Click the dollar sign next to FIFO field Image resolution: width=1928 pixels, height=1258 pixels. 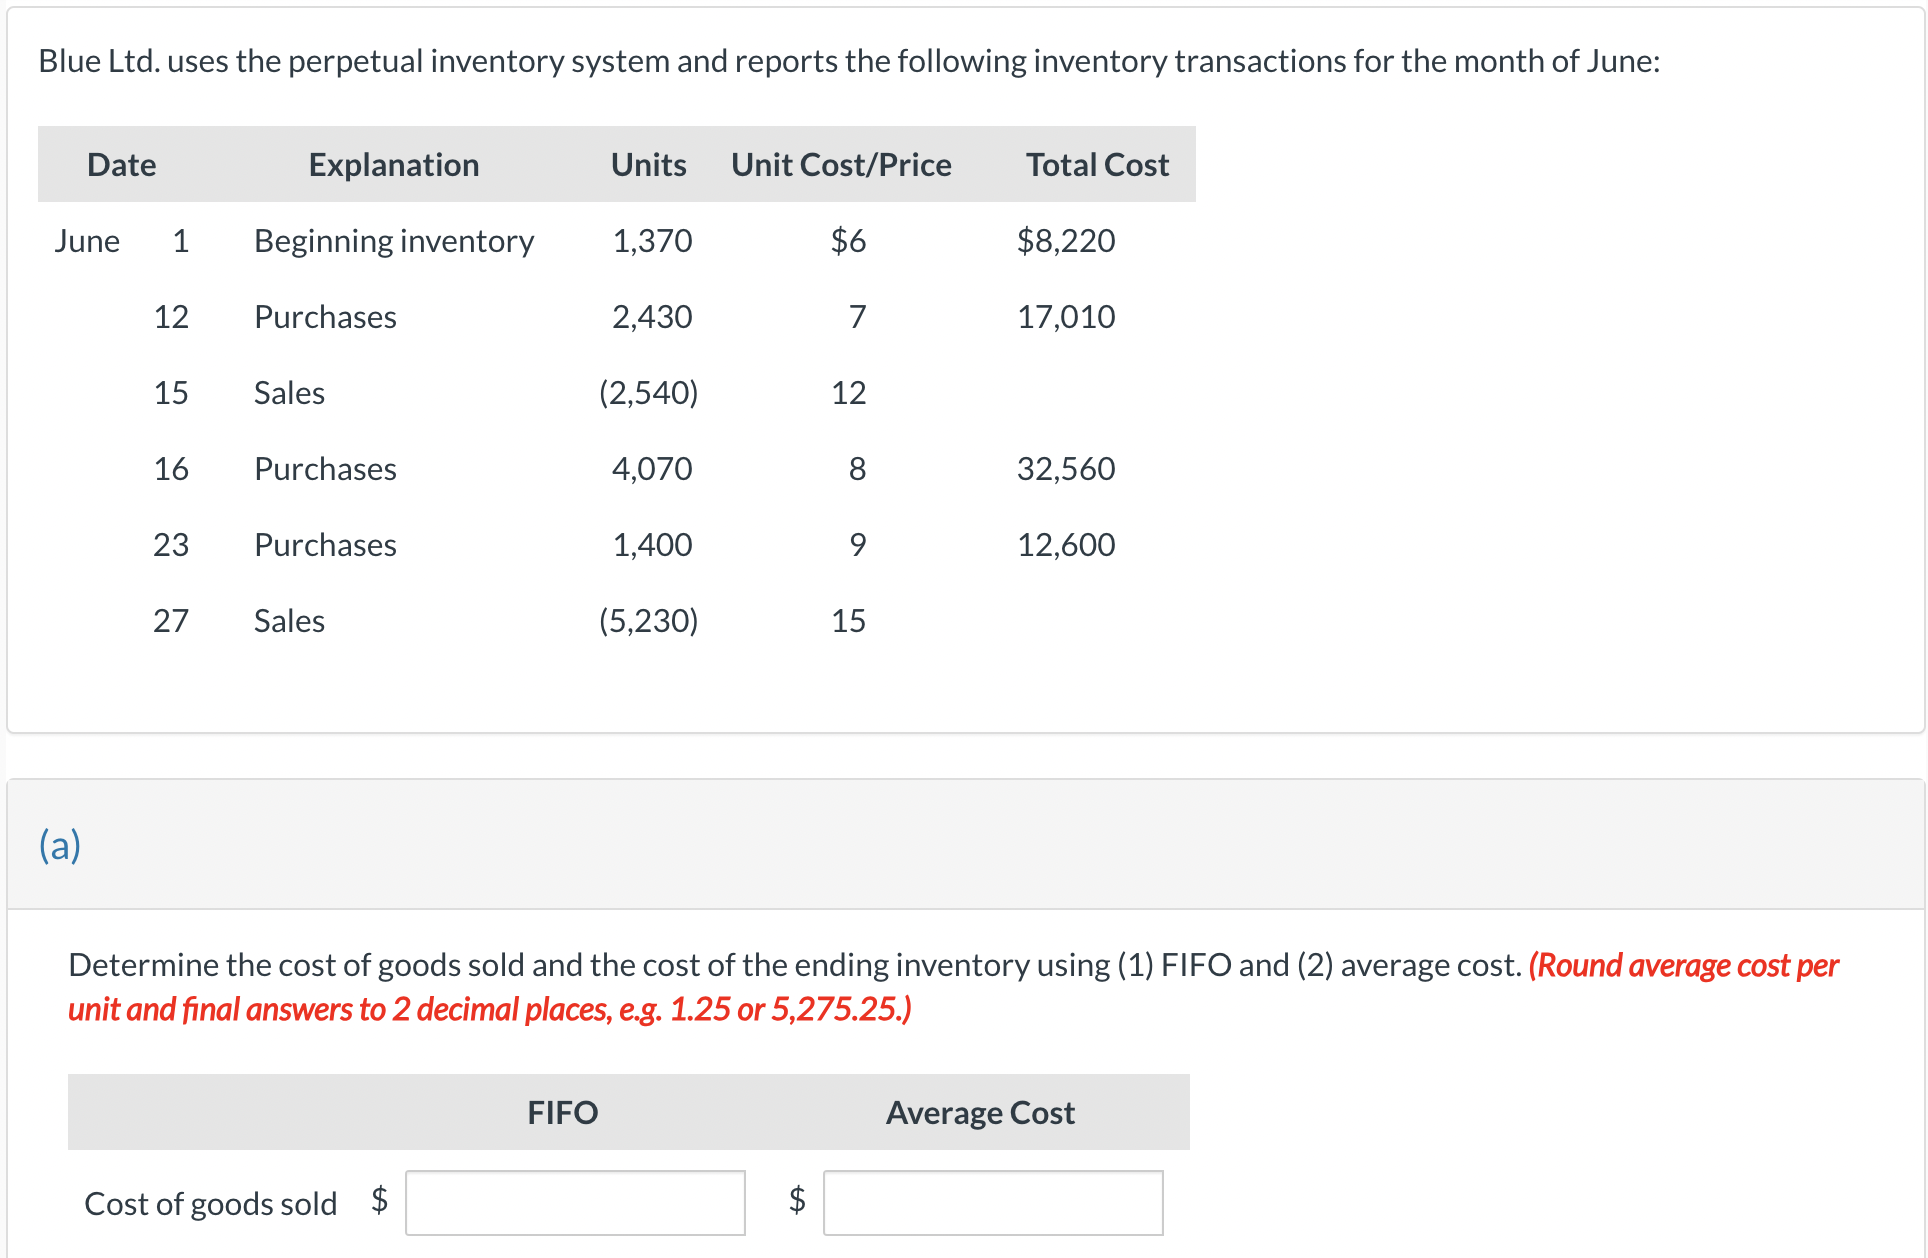pos(379,1202)
